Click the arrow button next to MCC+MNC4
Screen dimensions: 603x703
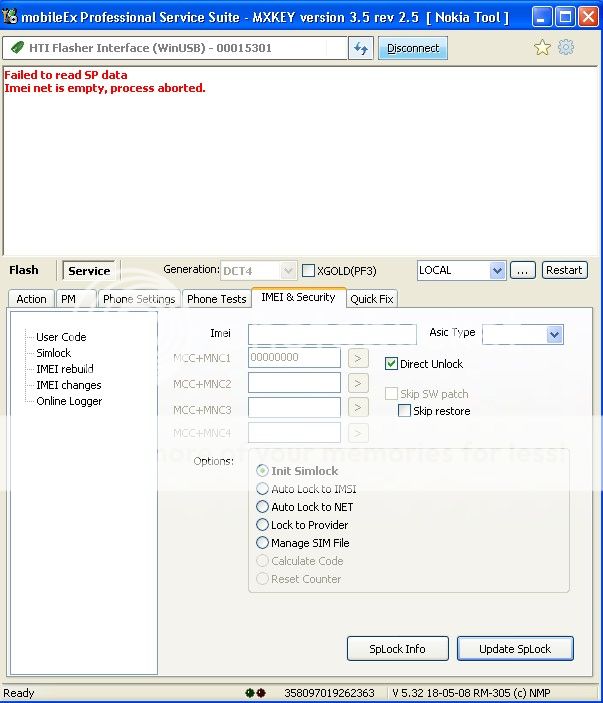click(x=358, y=433)
